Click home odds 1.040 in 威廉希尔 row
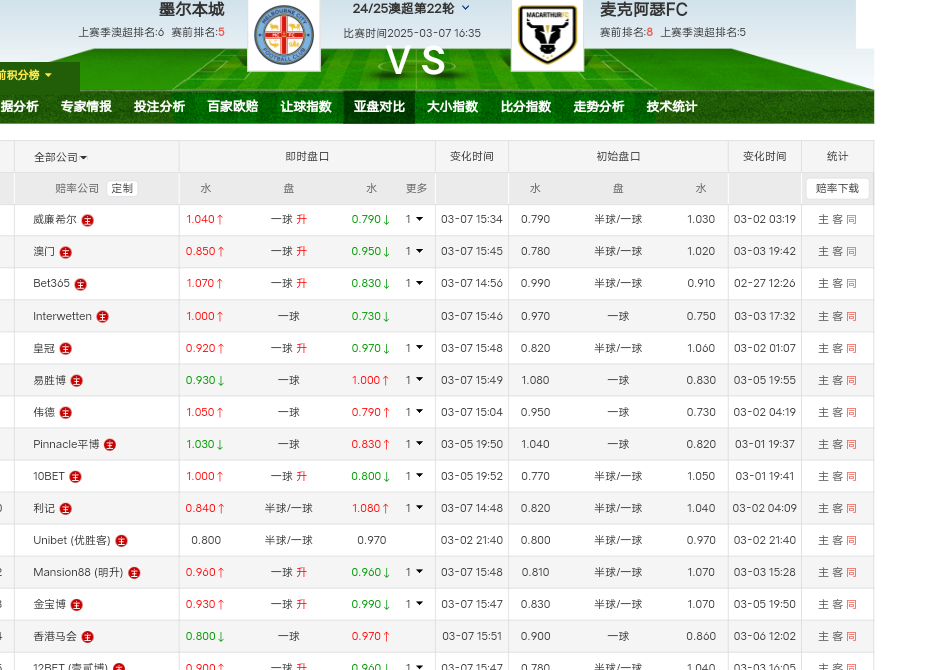 [201, 219]
